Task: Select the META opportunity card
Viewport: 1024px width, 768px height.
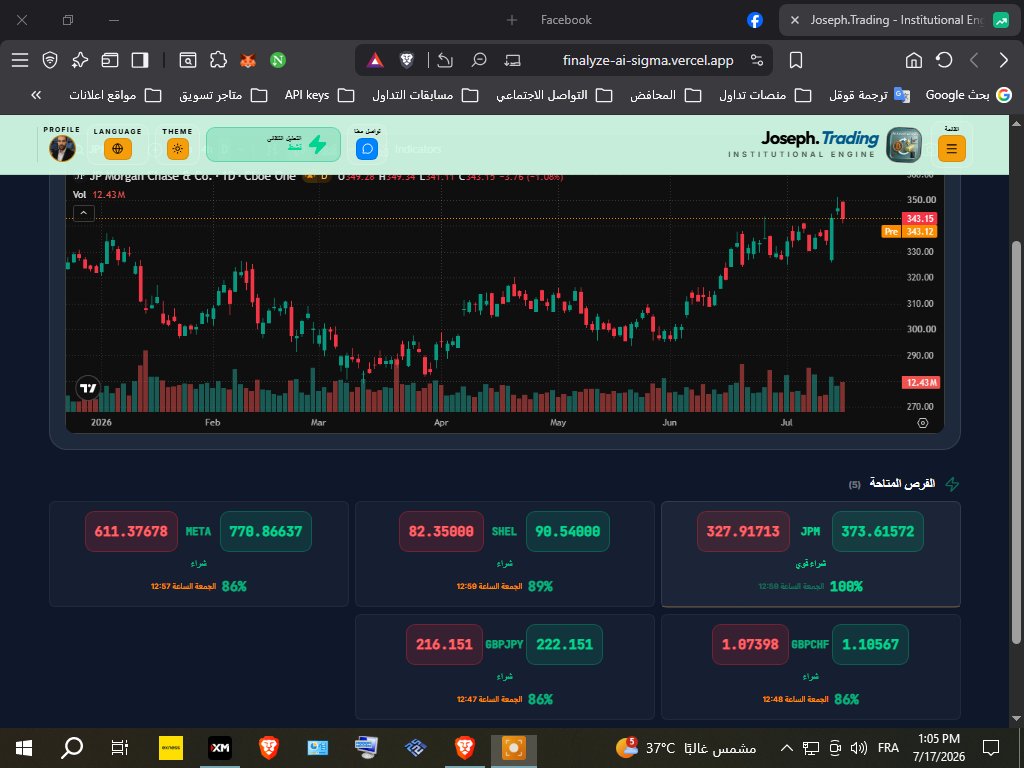Action: click(x=199, y=554)
